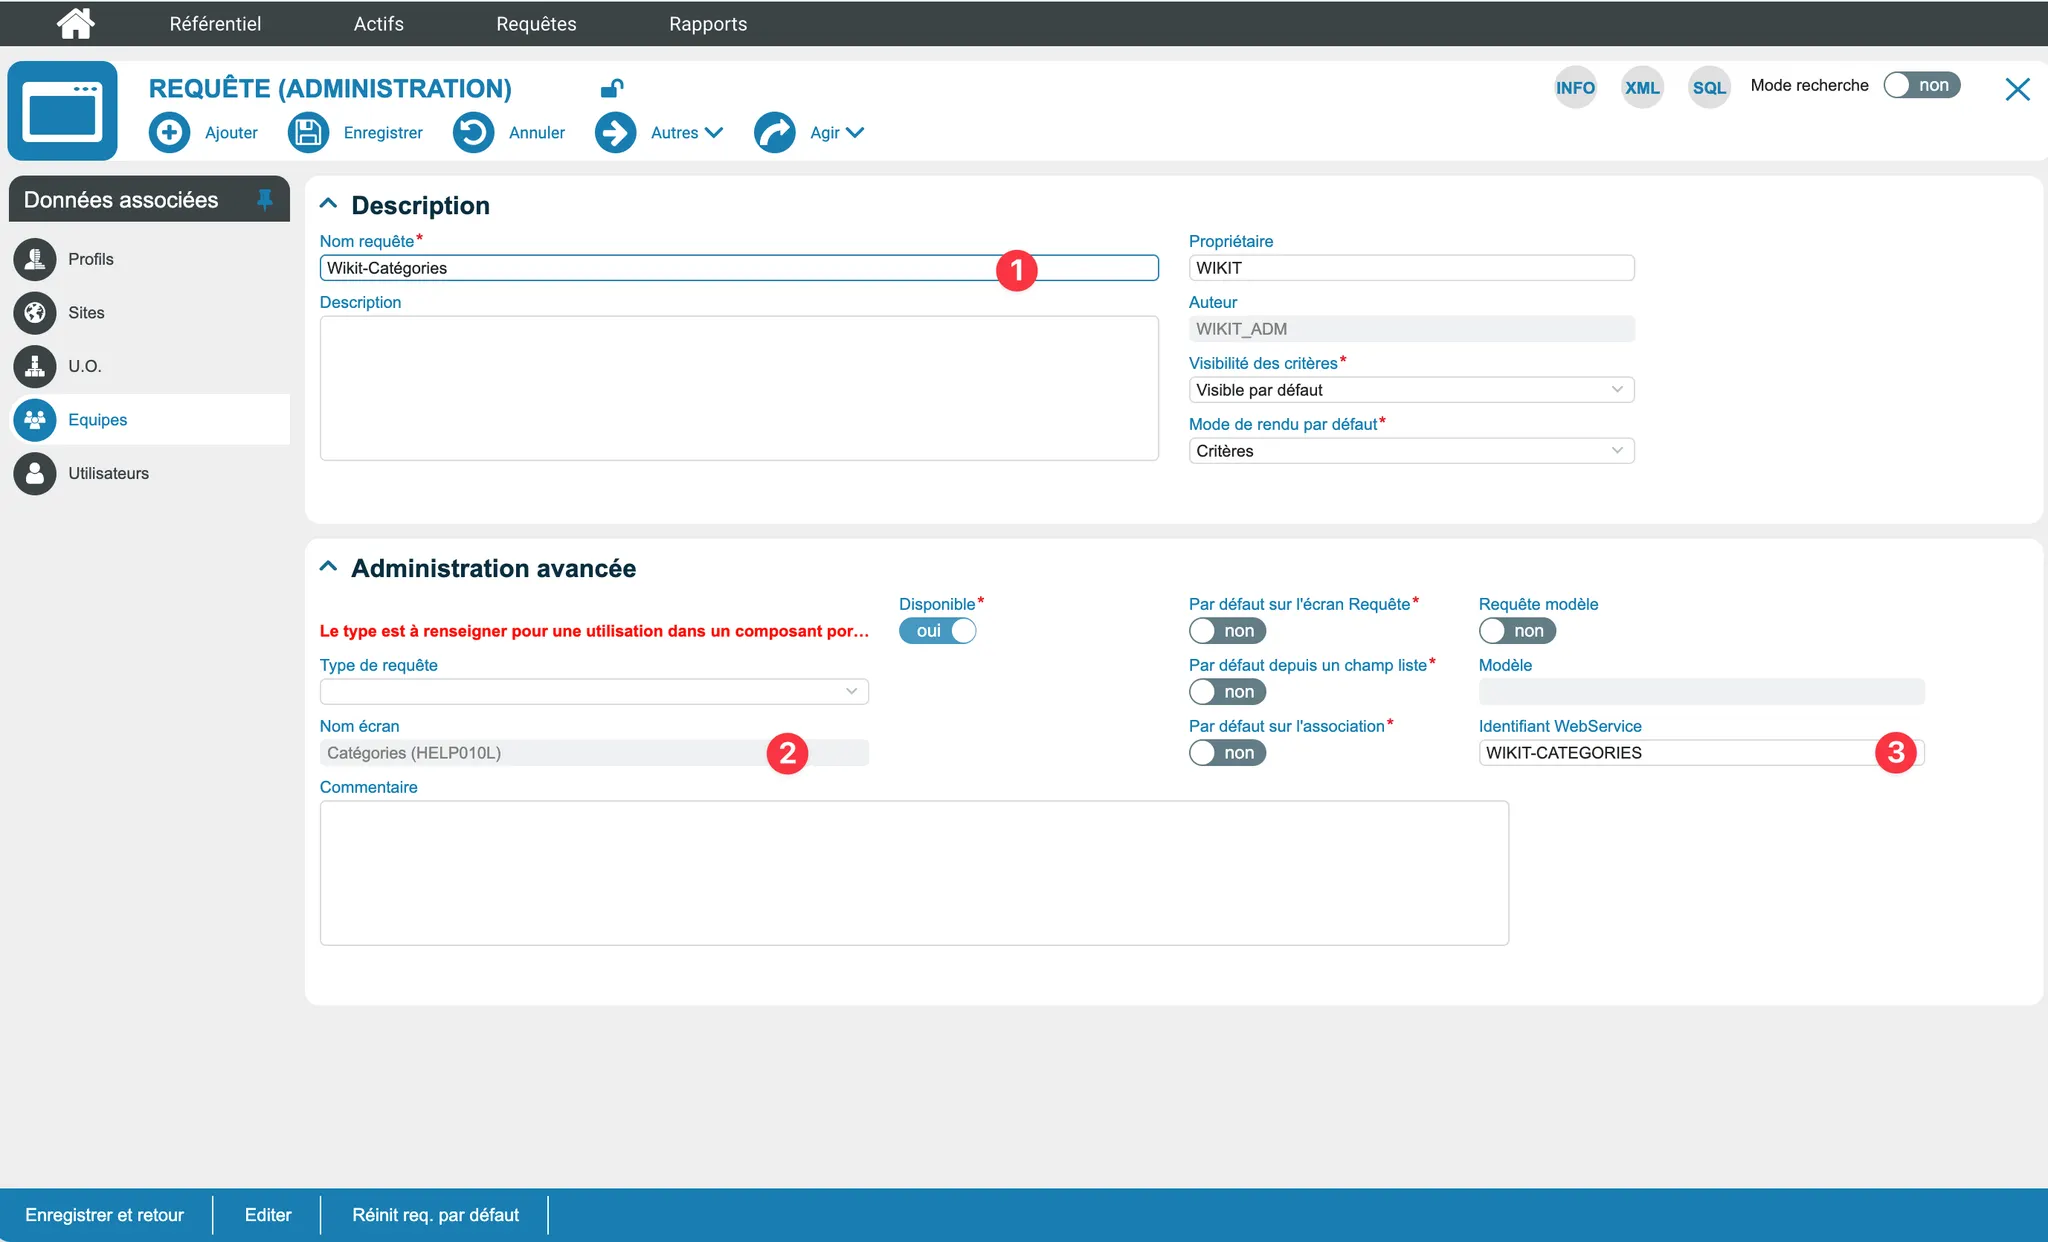Viewport: 2048px width, 1242px height.
Task: Open the Sites globe icon
Action: click(35, 313)
